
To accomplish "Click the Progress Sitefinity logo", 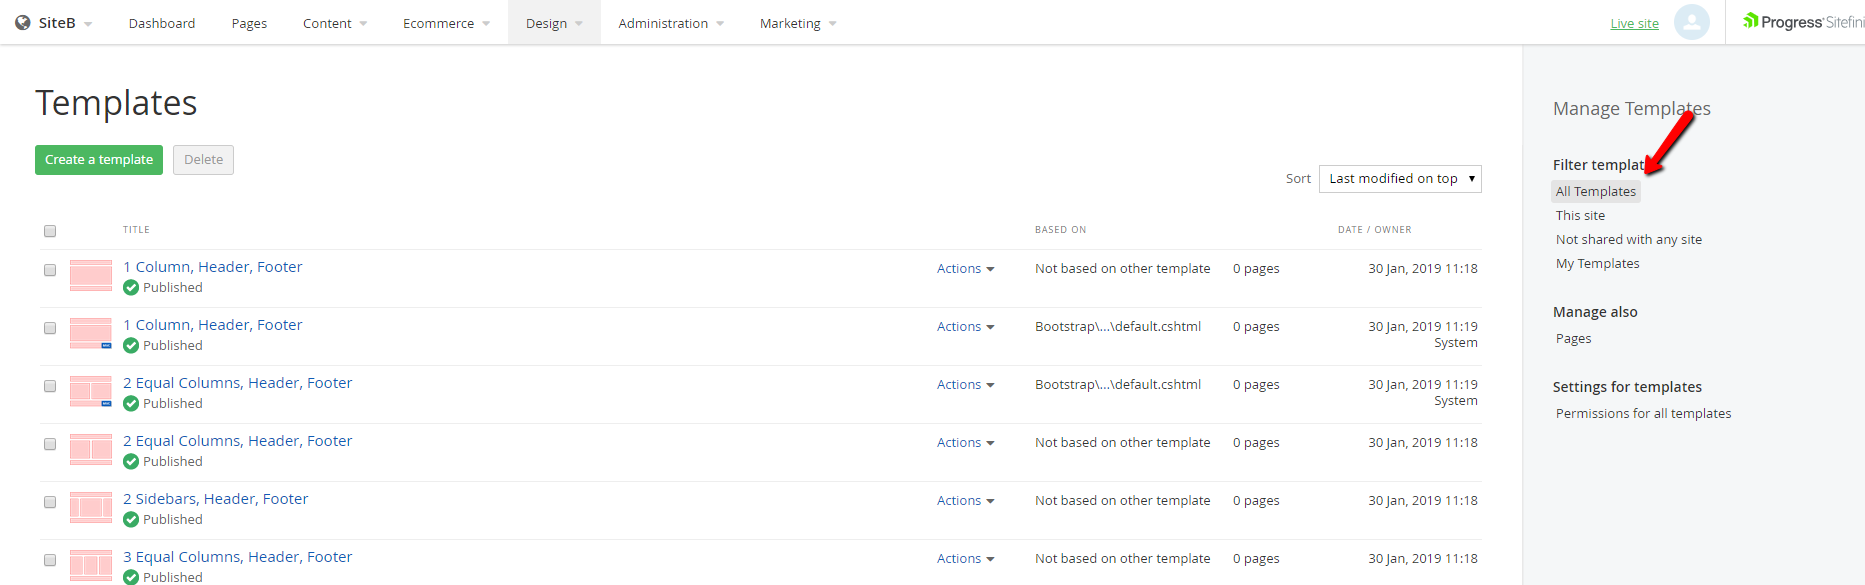I will pyautogui.click(x=1803, y=22).
